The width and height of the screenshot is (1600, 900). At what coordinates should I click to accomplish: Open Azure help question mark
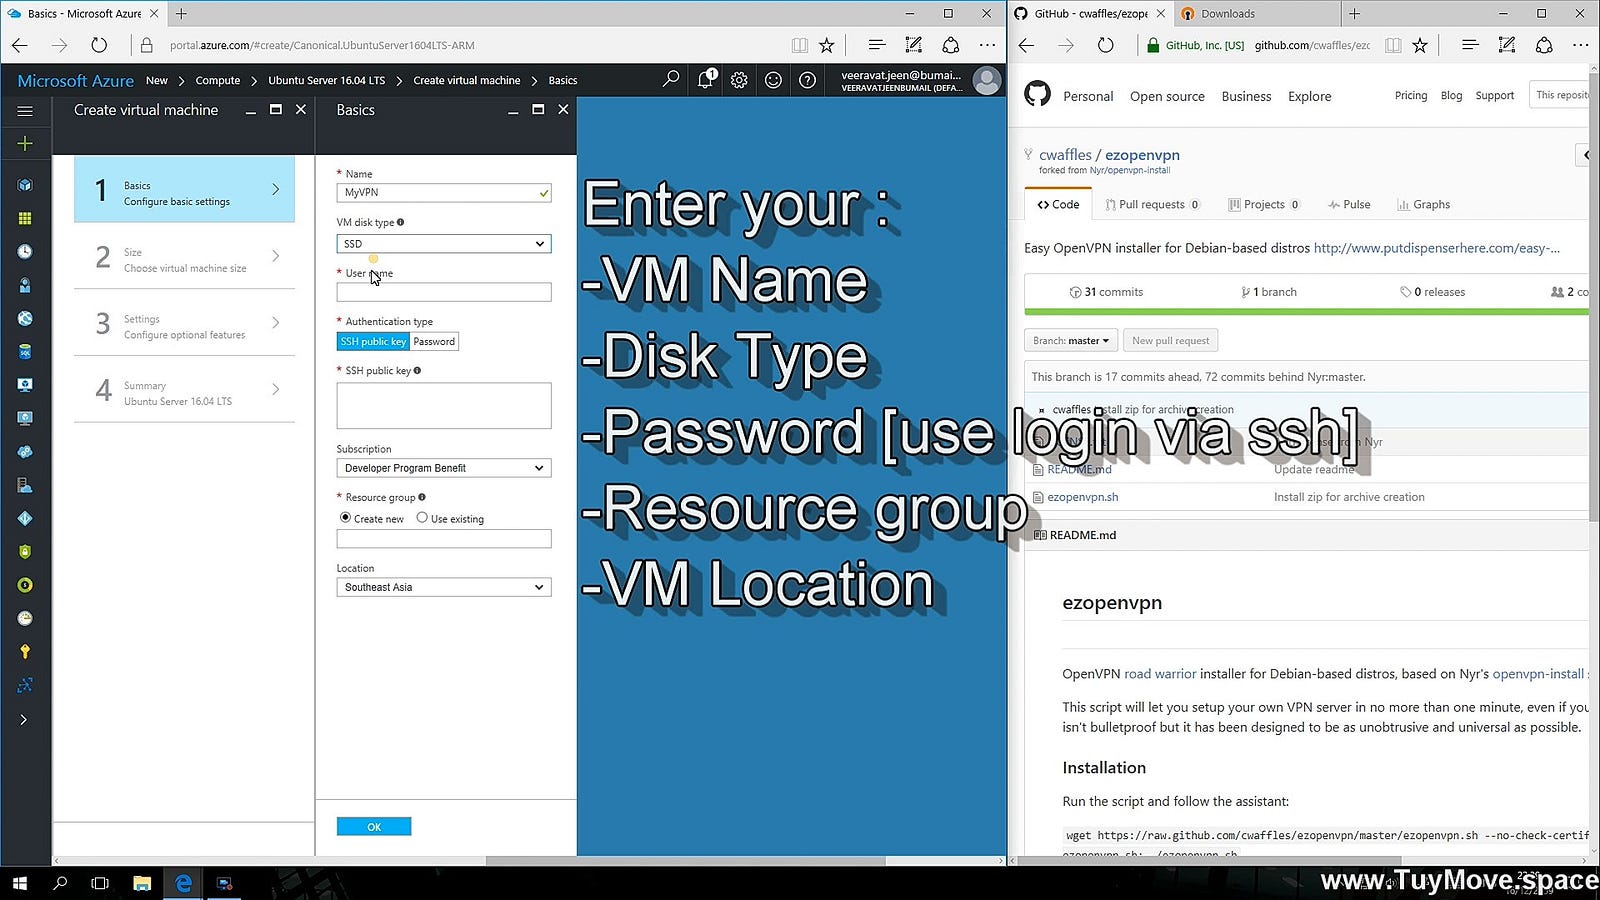coord(807,80)
